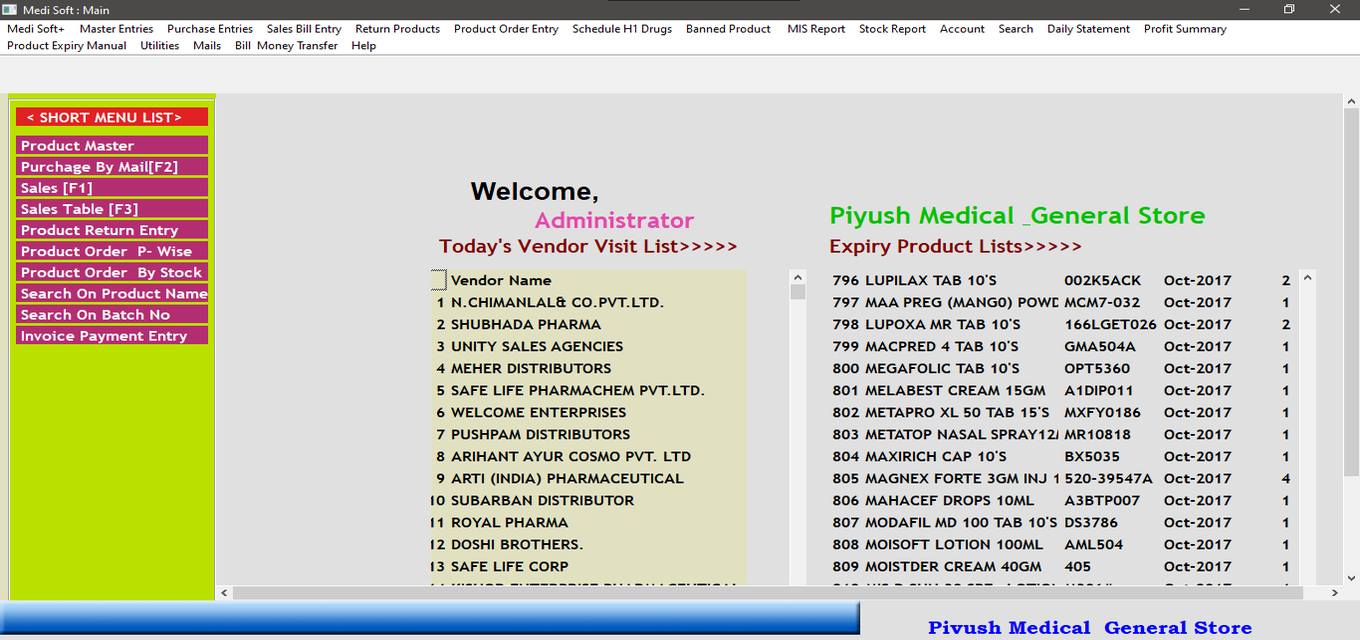Click the Product Master shortcut button
Screen dimensions: 1360x640
(112, 146)
